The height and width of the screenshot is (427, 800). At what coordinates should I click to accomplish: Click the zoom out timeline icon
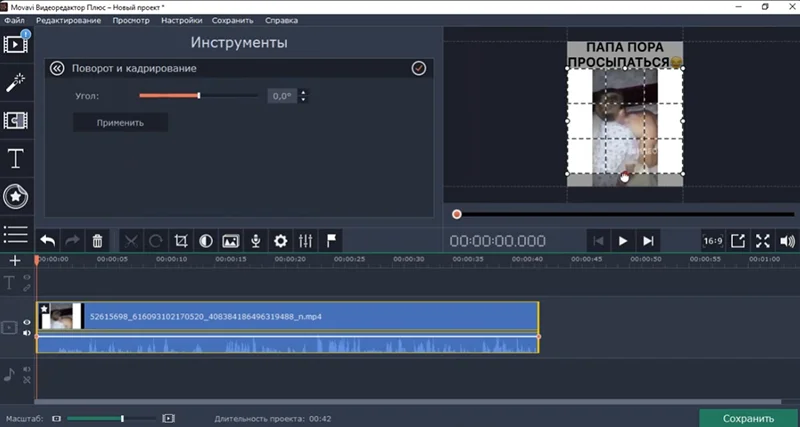tap(56, 419)
